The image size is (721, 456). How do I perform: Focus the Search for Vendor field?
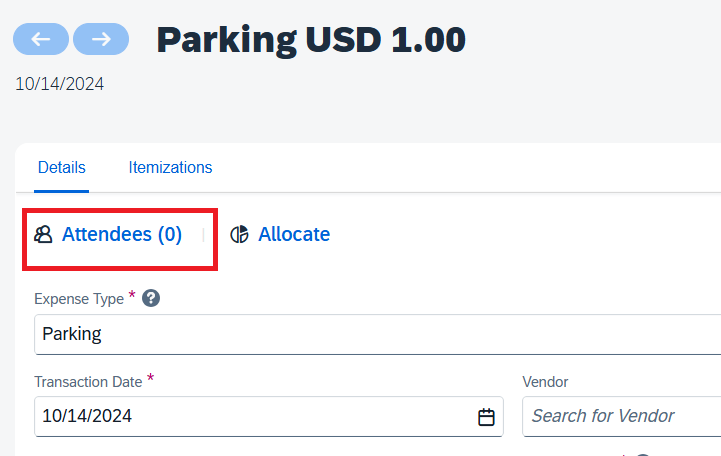(x=621, y=416)
